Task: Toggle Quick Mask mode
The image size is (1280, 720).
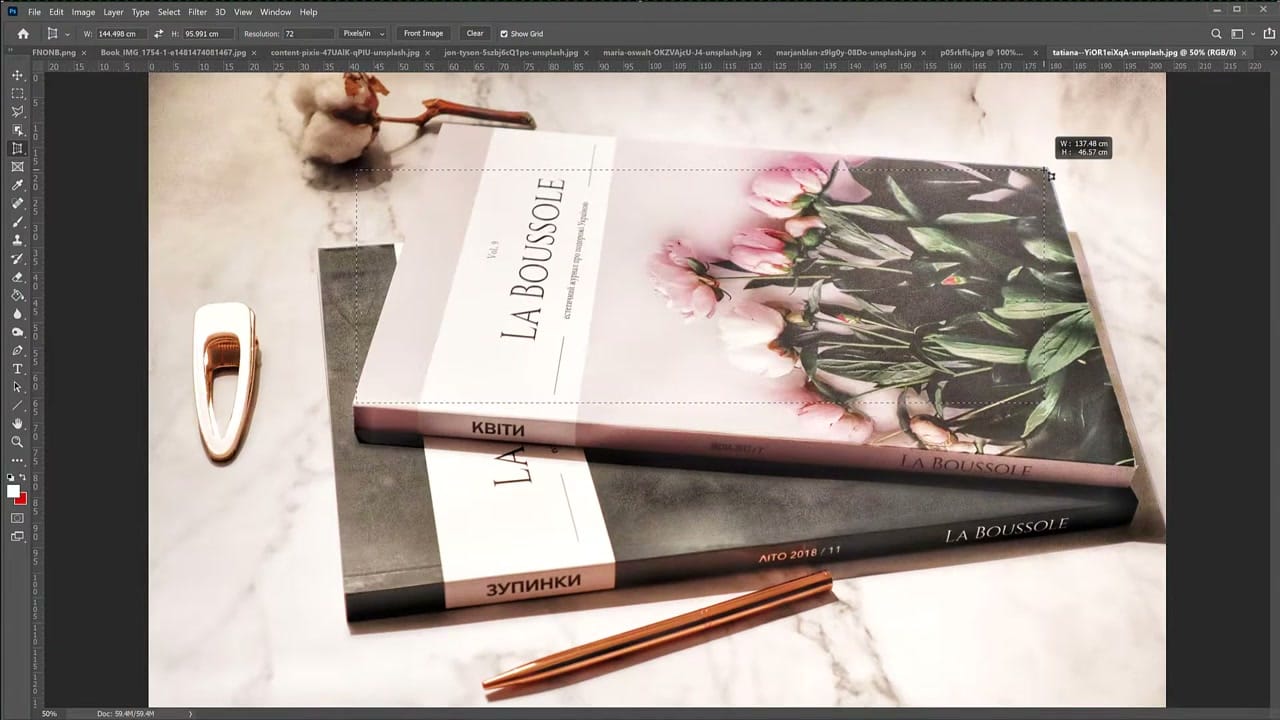Action: 17,518
